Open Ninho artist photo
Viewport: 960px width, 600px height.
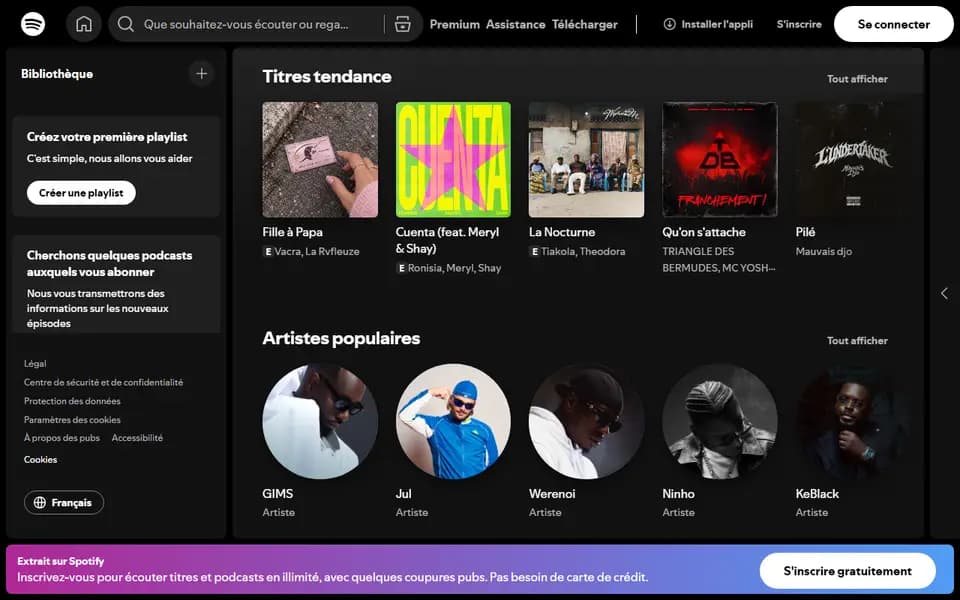(x=720, y=421)
